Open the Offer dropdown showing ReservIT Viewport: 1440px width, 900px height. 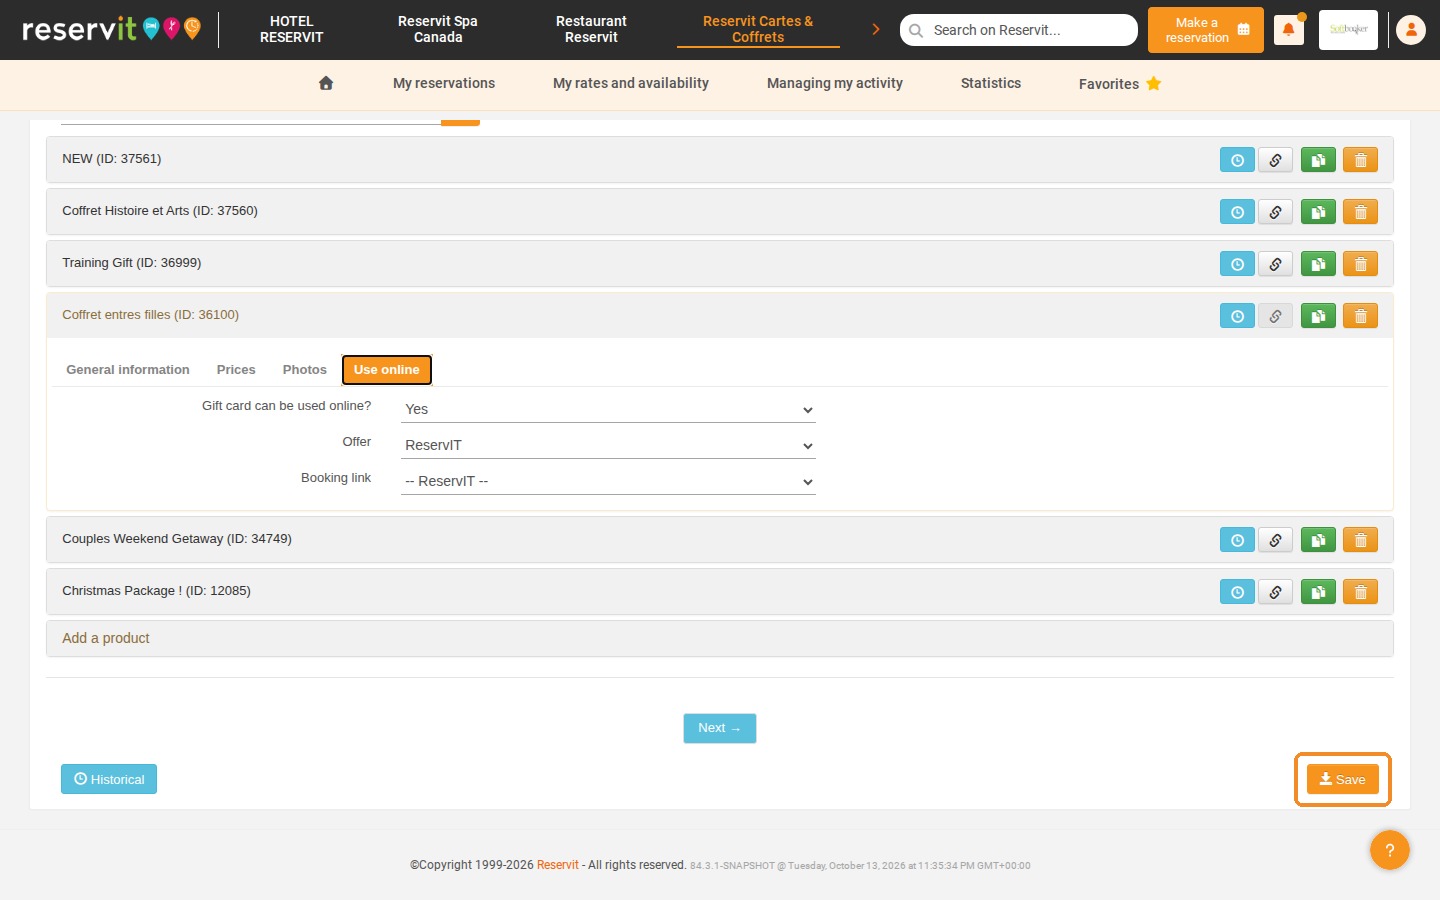click(x=608, y=445)
